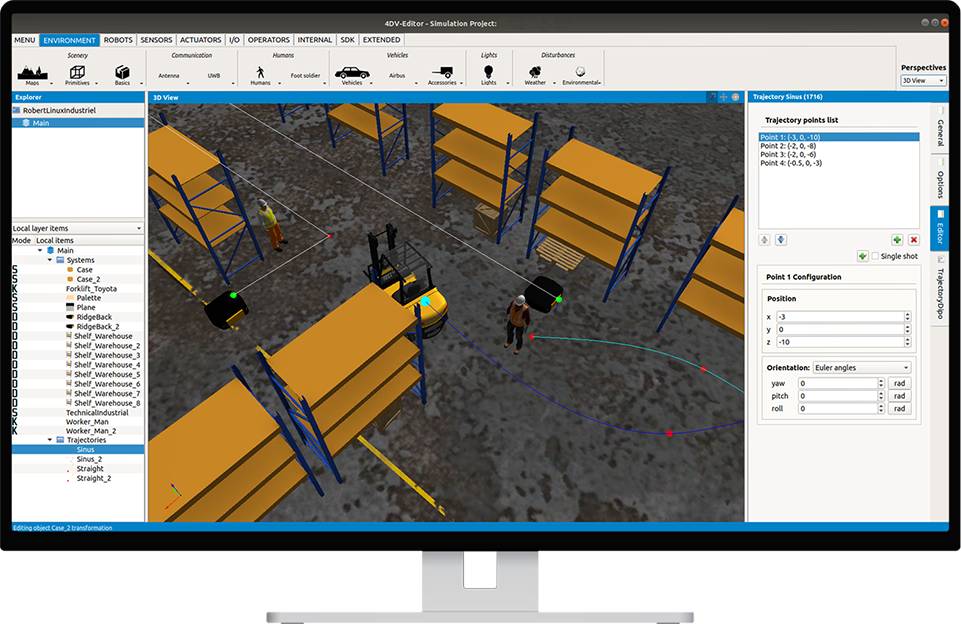Collapse the Trajectories tree folder

pyautogui.click(x=50, y=439)
